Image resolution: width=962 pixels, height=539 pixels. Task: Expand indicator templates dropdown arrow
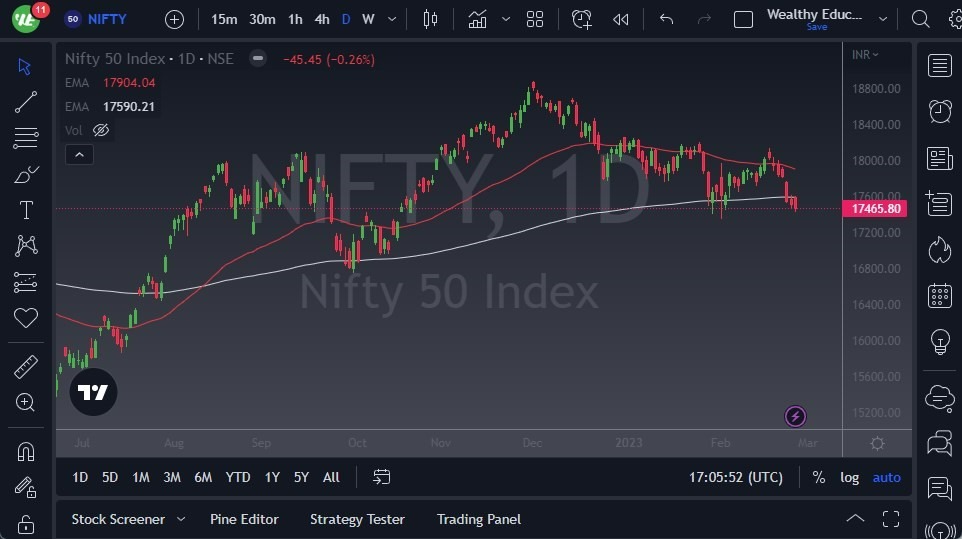click(506, 20)
